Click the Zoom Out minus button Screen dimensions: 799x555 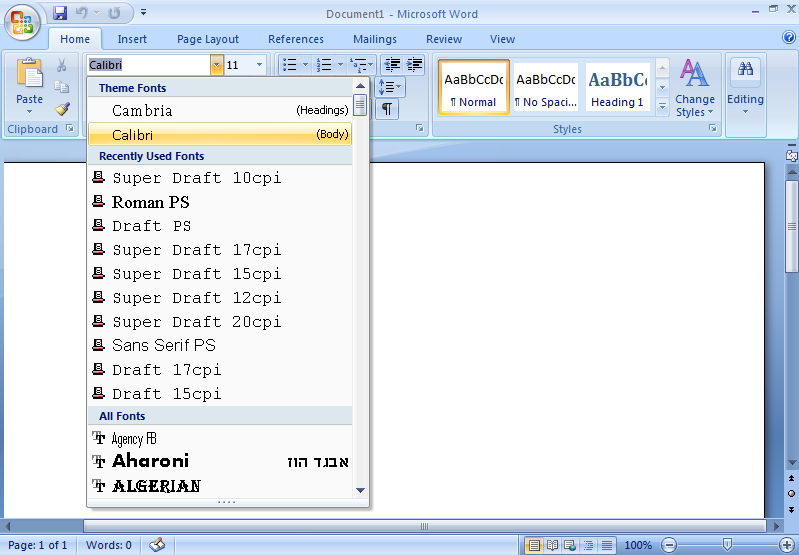(x=669, y=545)
